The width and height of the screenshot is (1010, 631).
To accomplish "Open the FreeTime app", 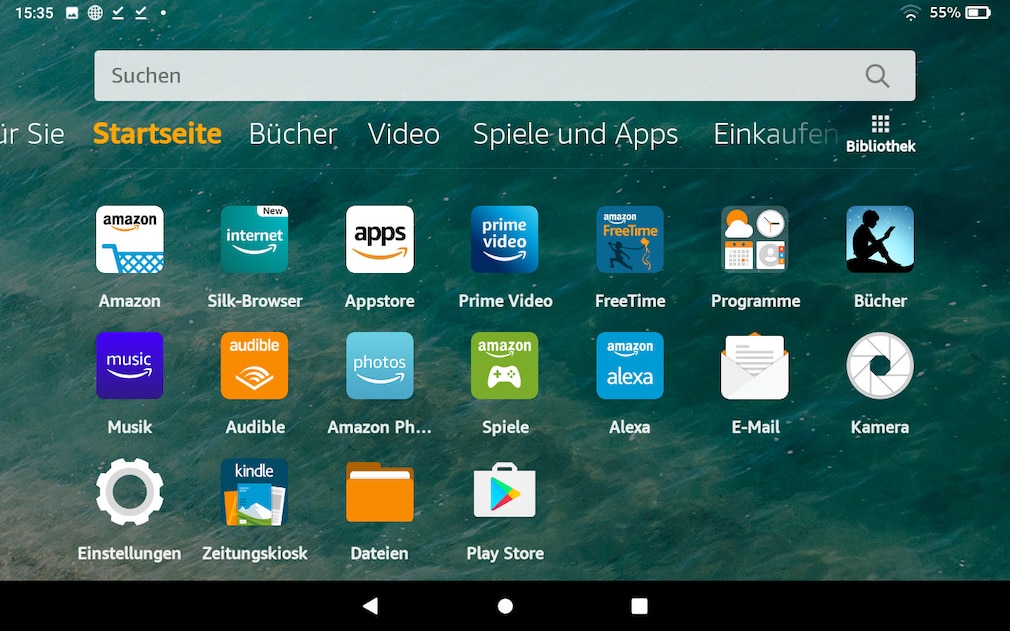I will coord(629,240).
